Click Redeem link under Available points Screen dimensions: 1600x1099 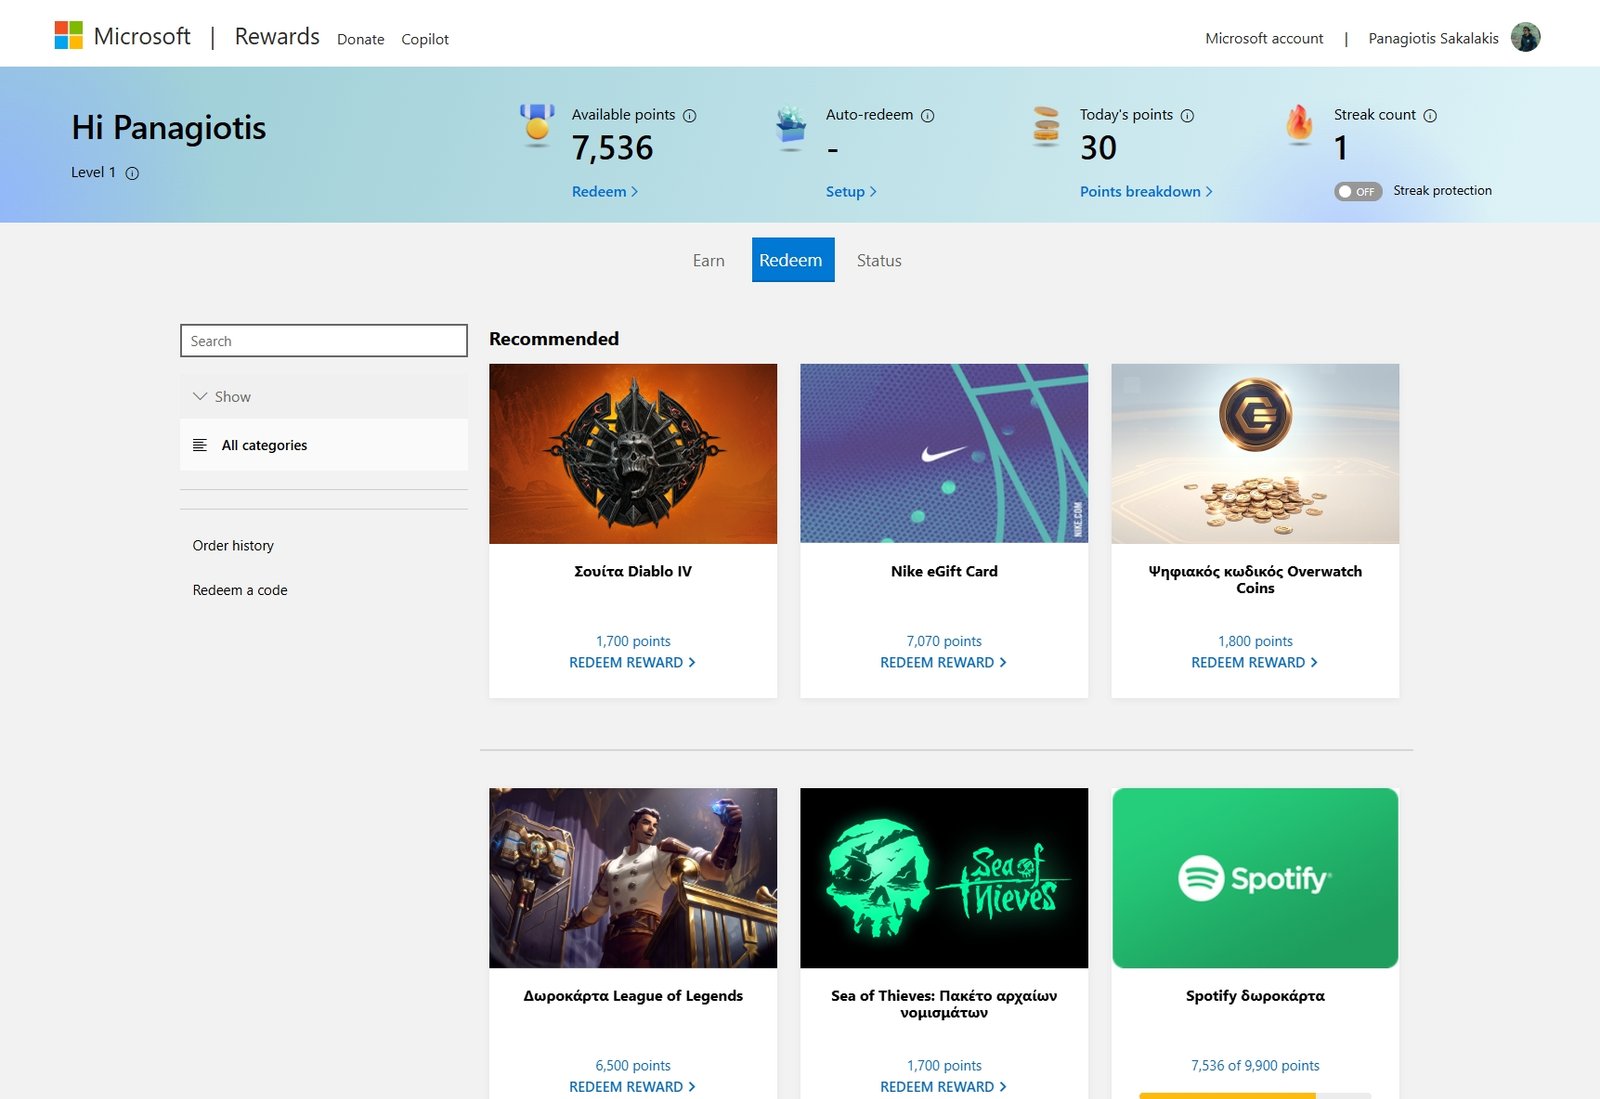pyautogui.click(x=605, y=191)
